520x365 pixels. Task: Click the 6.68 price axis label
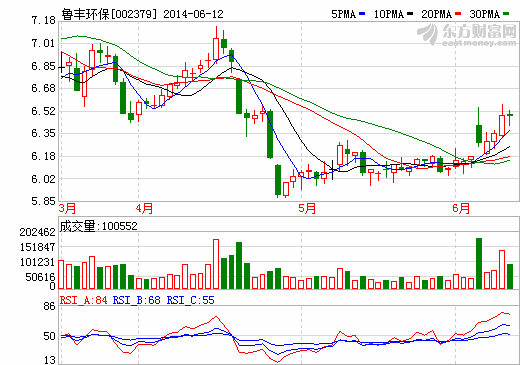(x=43, y=88)
